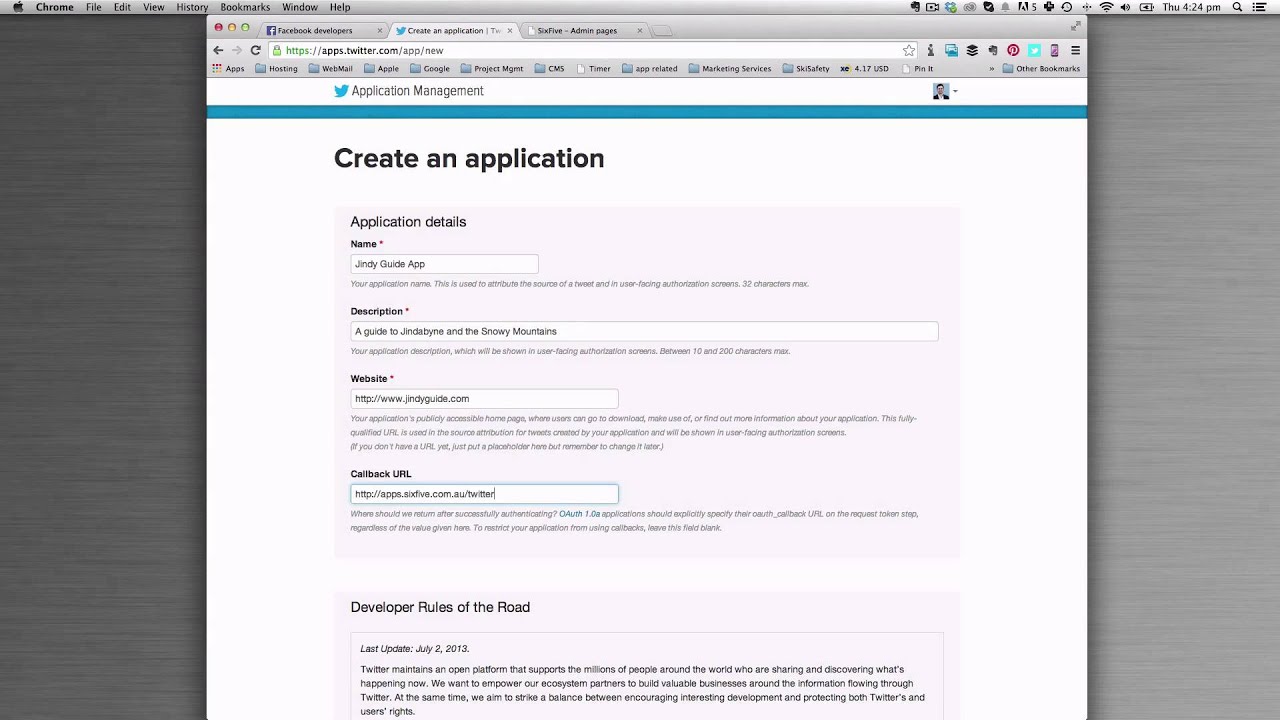Click the browser back arrow
The height and width of the screenshot is (720, 1280).
[x=218, y=50]
